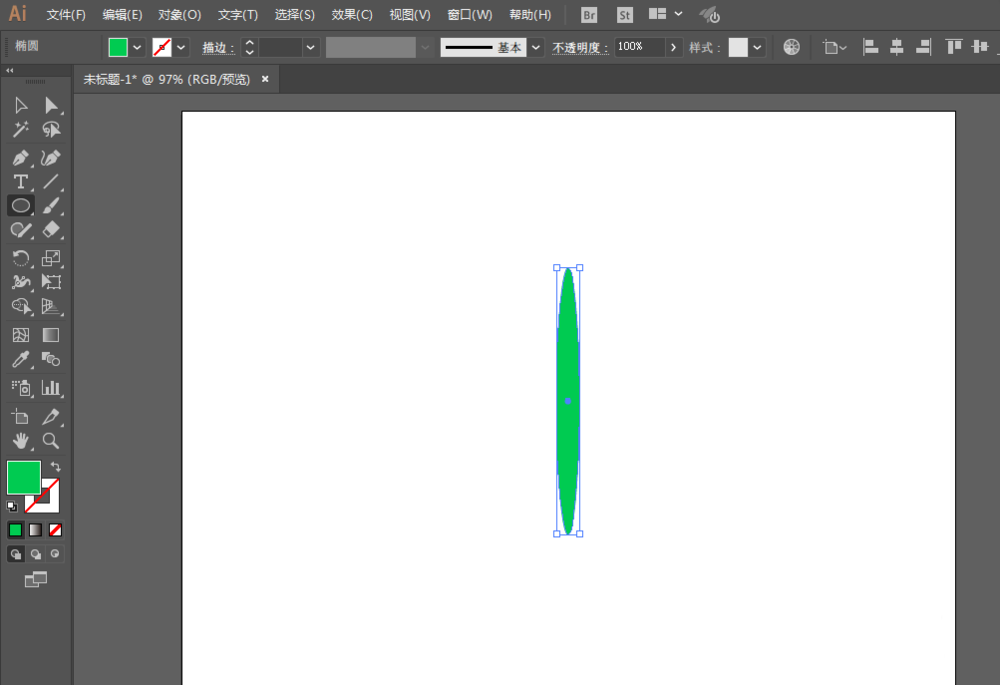The width and height of the screenshot is (1000, 685).
Task: Select the Rotate tool
Action: point(20,258)
